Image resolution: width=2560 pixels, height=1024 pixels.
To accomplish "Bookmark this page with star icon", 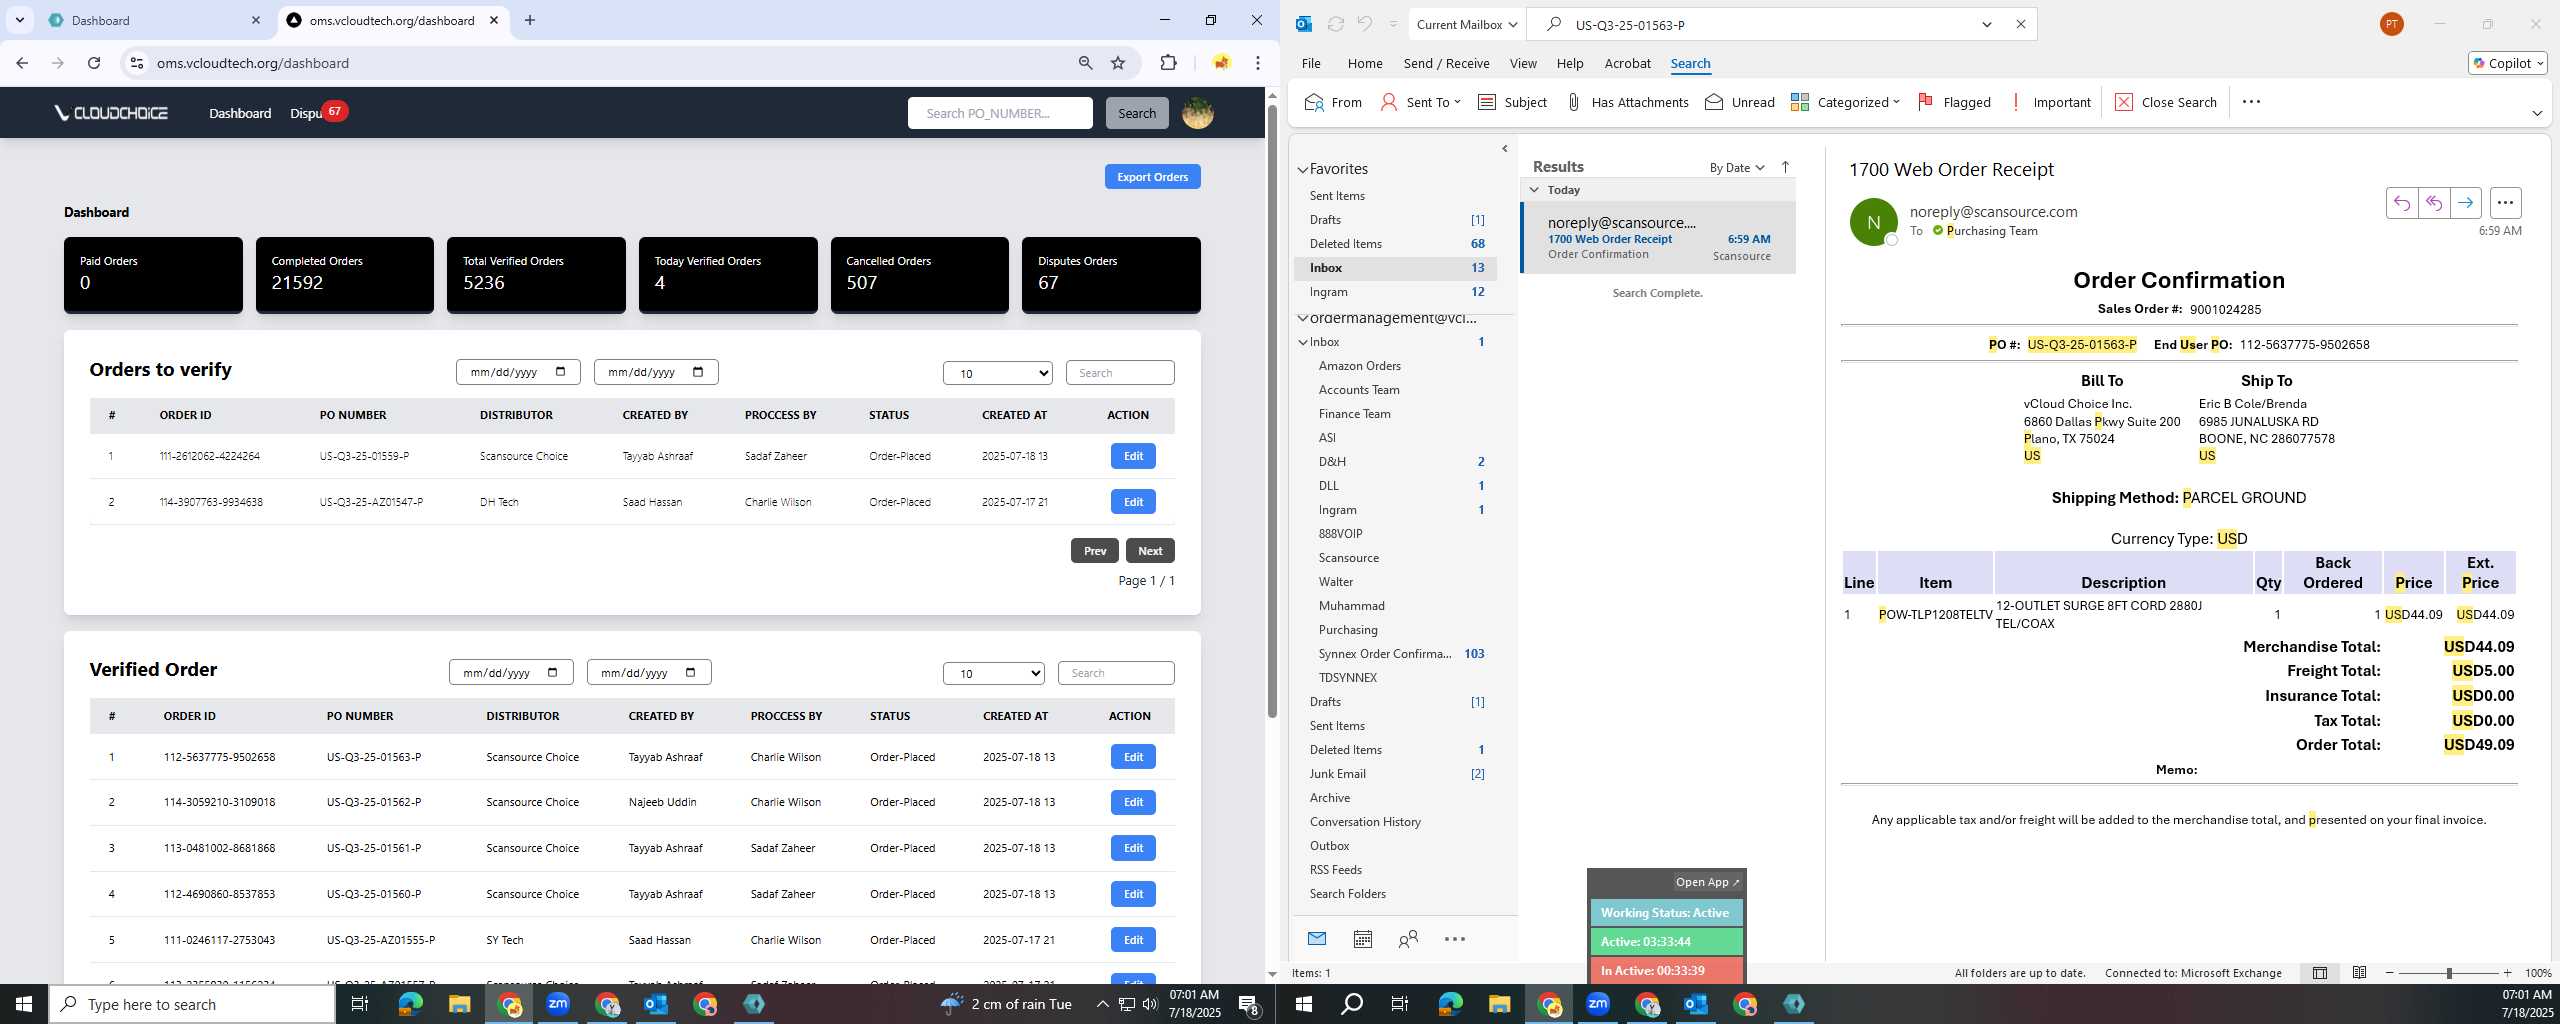I will coord(1118,63).
